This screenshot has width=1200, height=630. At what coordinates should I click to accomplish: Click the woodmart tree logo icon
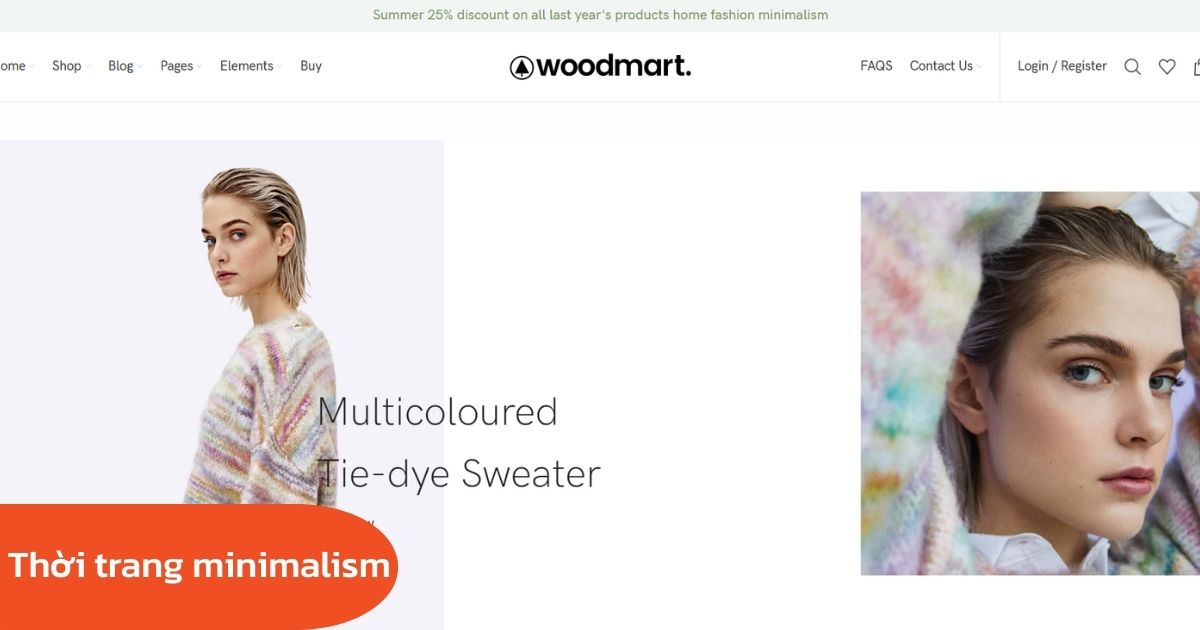(521, 67)
